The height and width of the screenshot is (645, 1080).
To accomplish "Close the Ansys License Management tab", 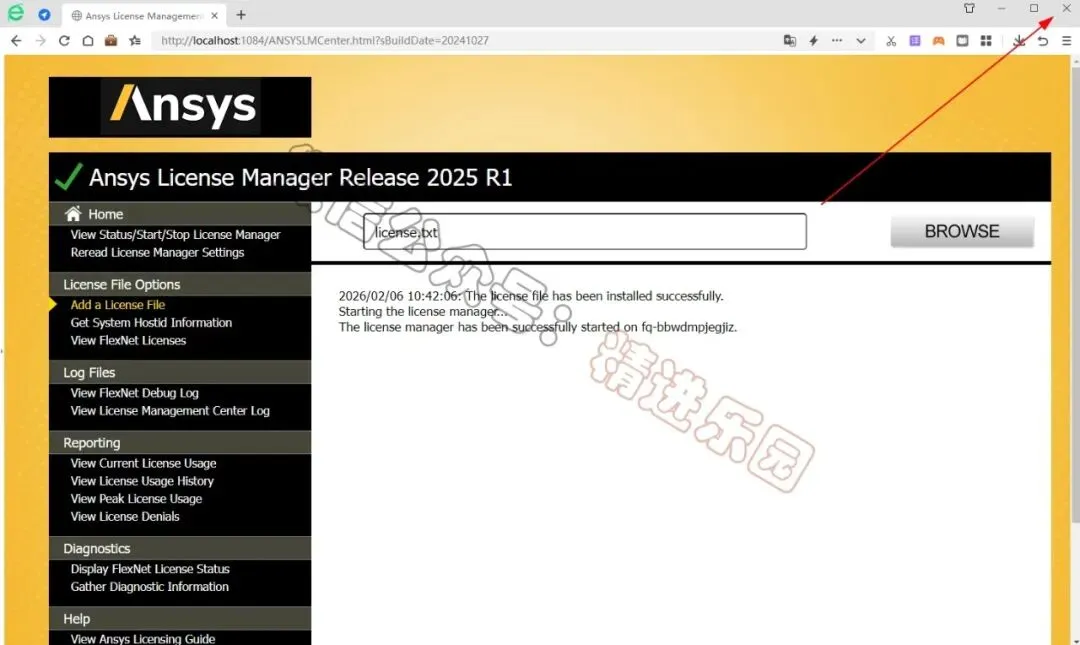I will point(214,15).
